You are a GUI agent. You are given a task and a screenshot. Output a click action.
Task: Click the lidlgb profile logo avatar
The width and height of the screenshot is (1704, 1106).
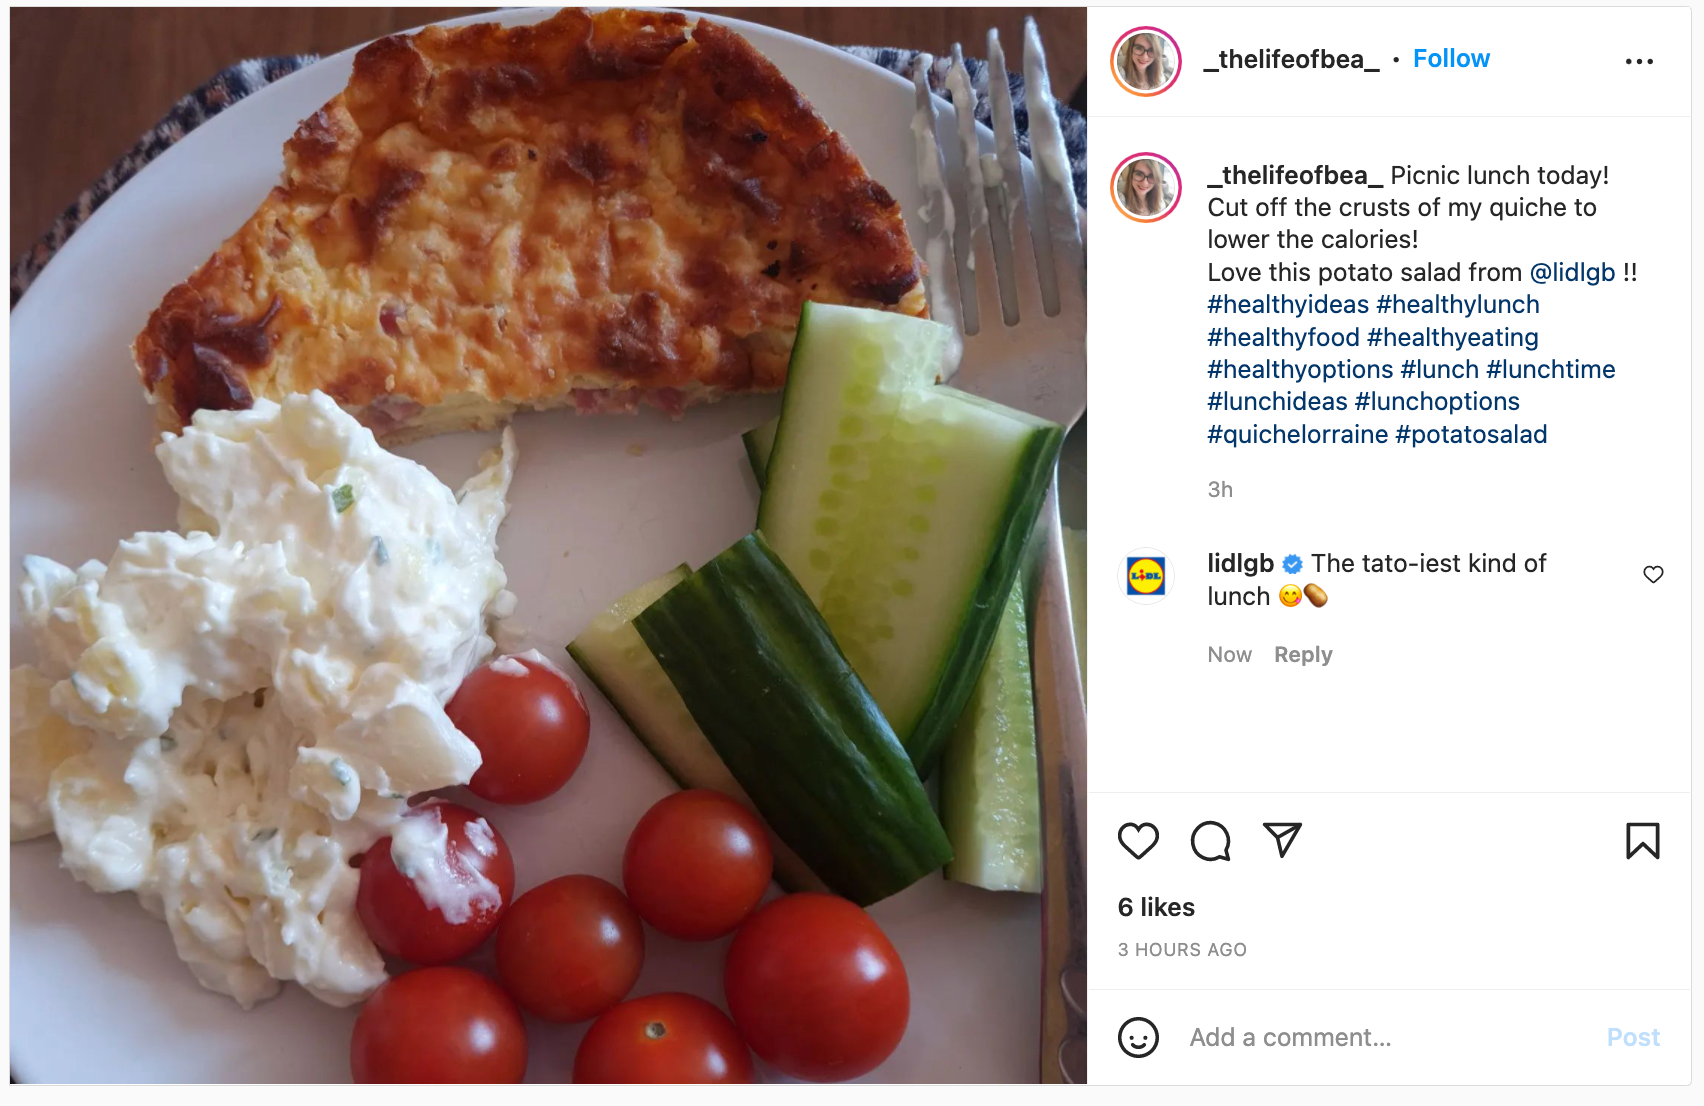pyautogui.click(x=1146, y=576)
